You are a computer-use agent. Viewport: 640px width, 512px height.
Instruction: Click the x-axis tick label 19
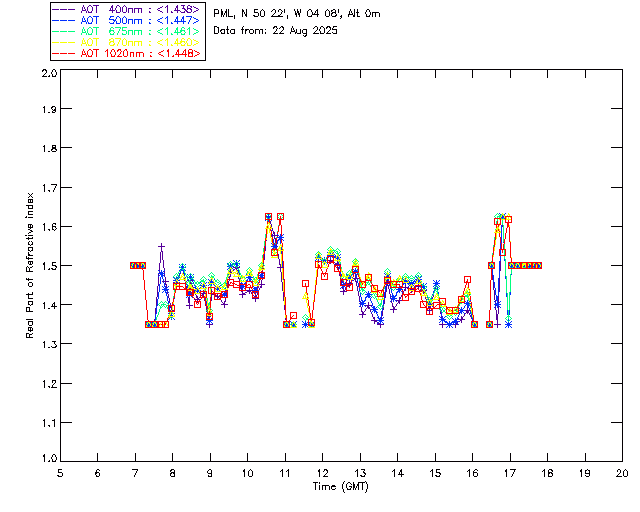click(x=585, y=473)
